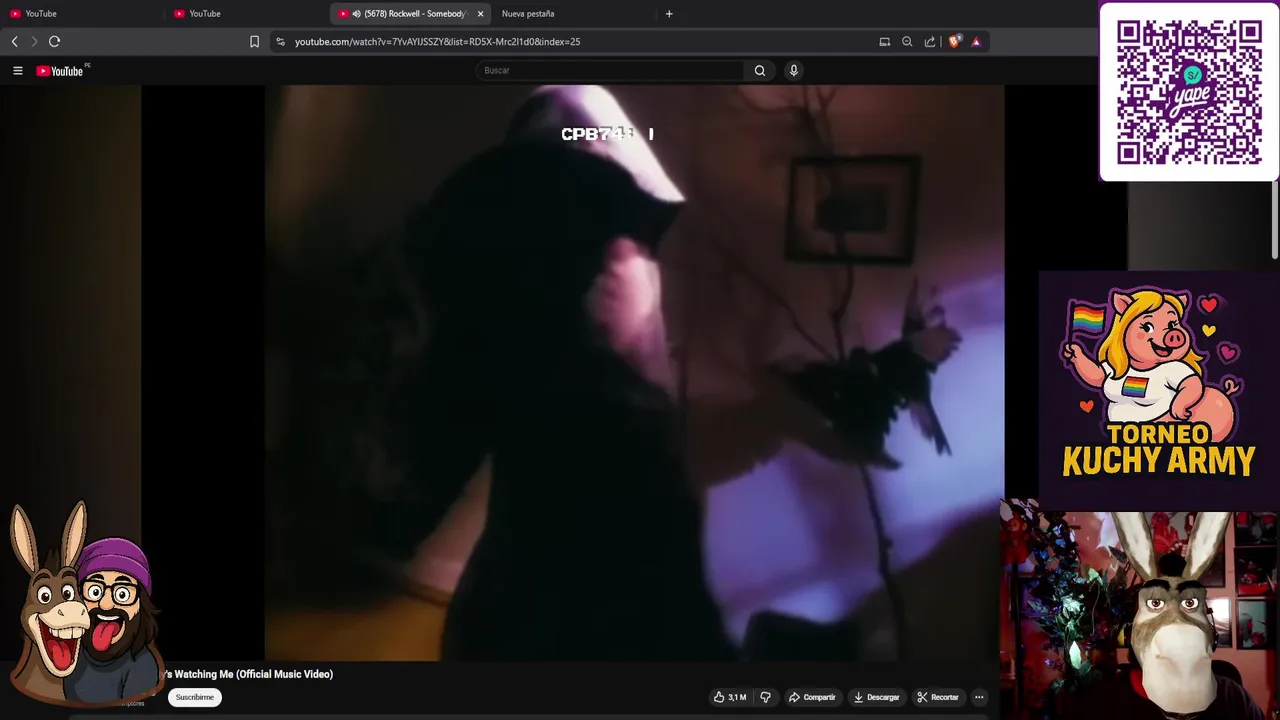
Task: Share the page via address bar share icon
Action: tap(930, 41)
